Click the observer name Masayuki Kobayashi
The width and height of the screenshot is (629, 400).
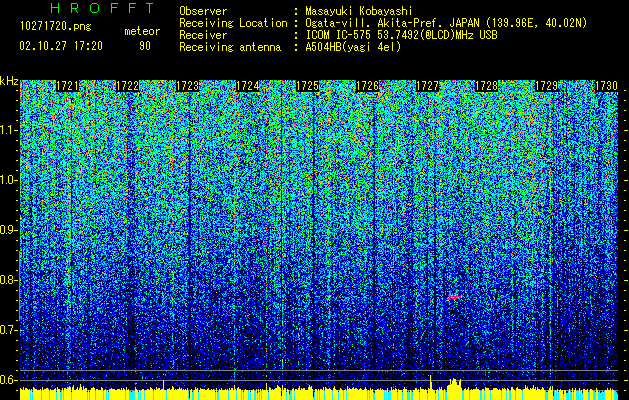point(359,11)
